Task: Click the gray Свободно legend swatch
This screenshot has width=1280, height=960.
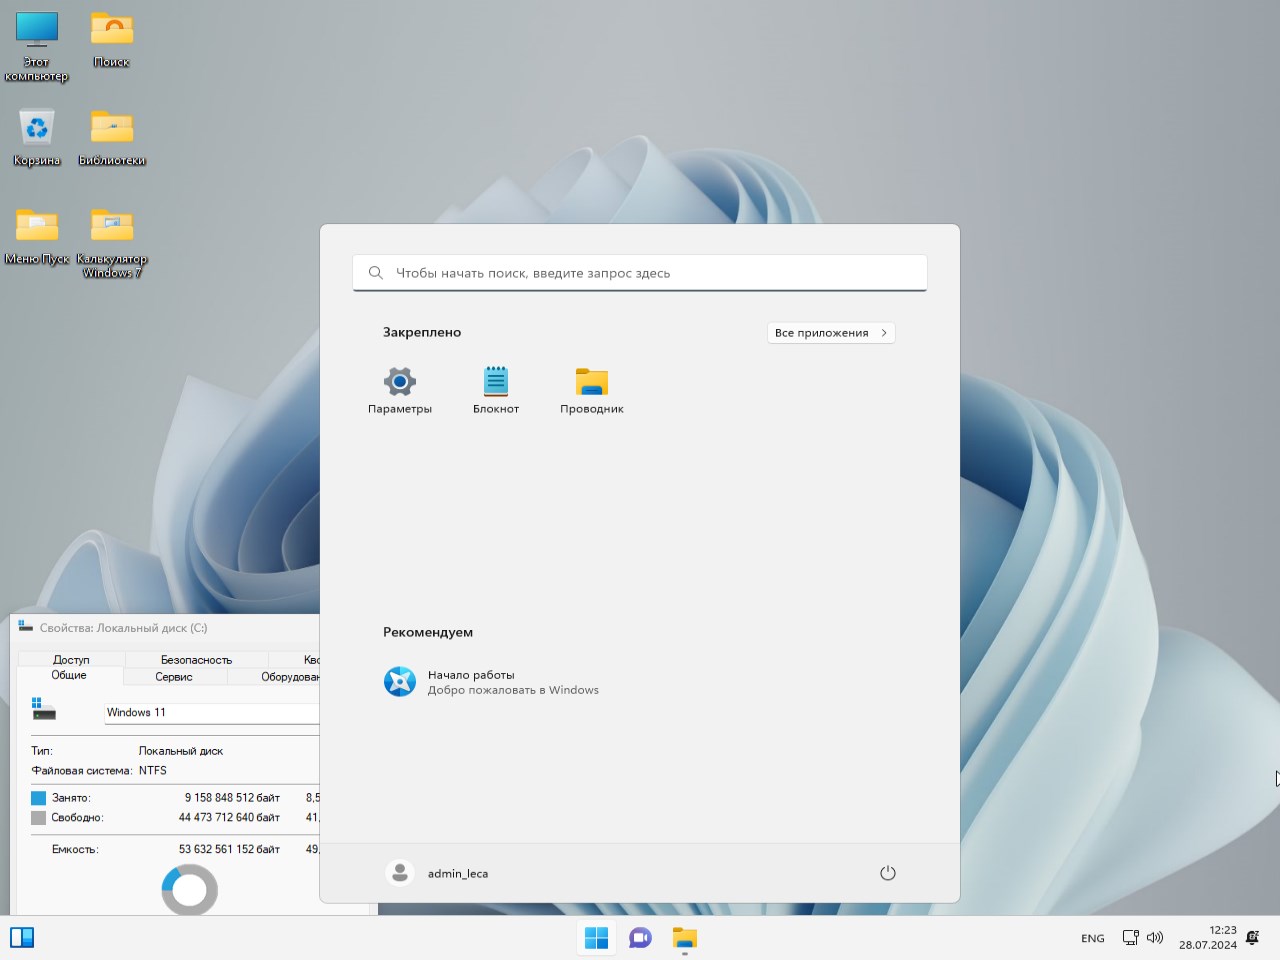Action: [39, 818]
